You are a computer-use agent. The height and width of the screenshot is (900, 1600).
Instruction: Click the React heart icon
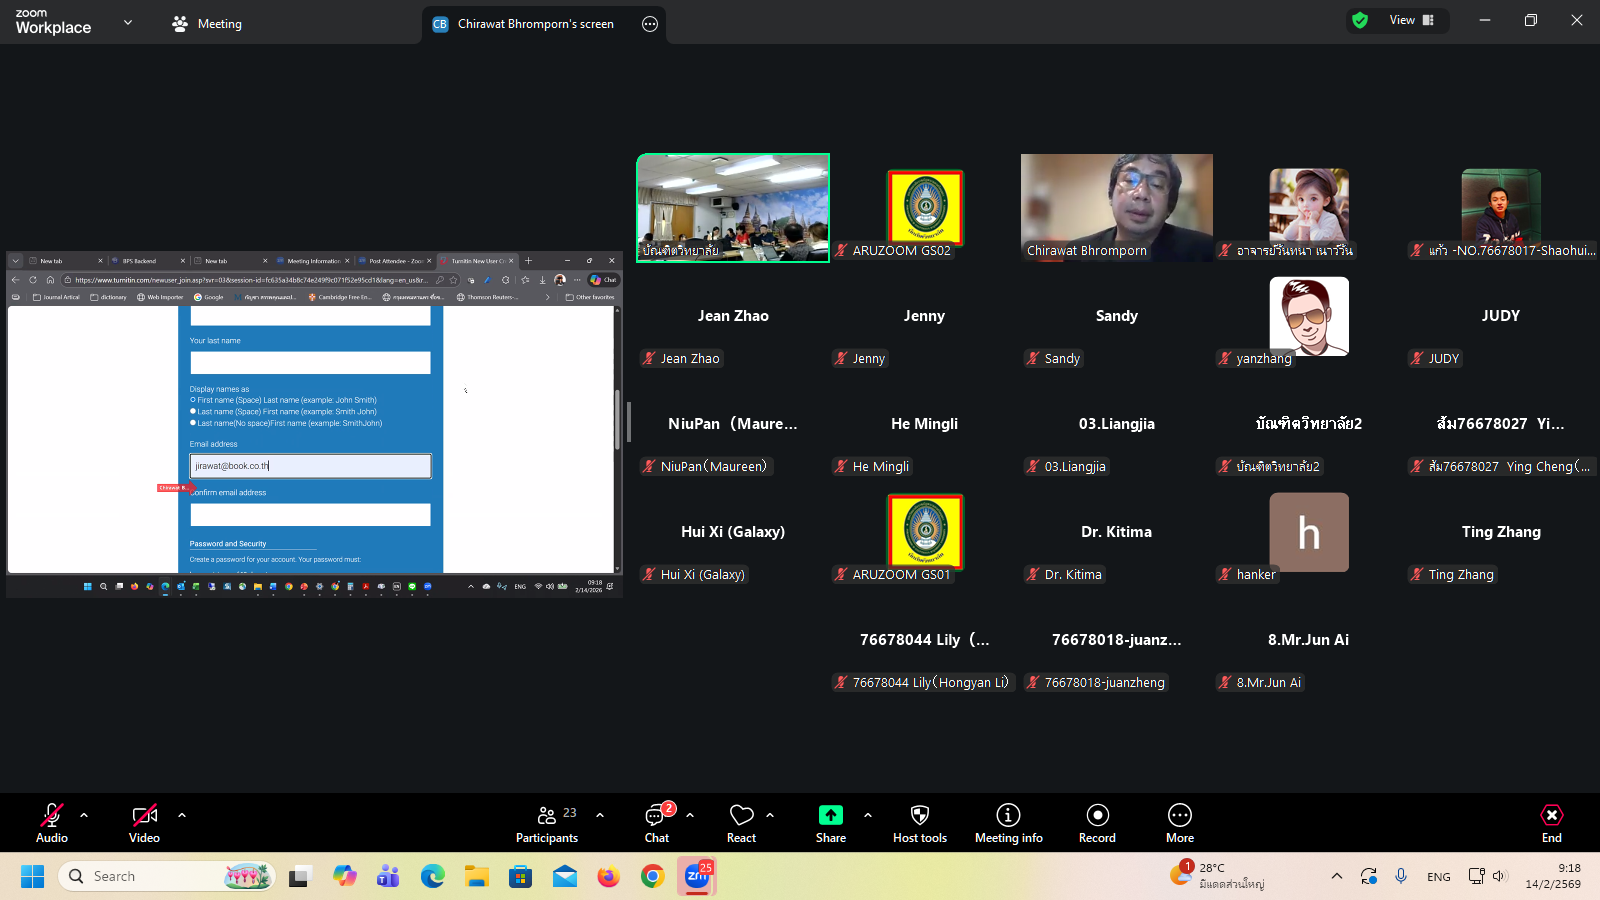741,823
